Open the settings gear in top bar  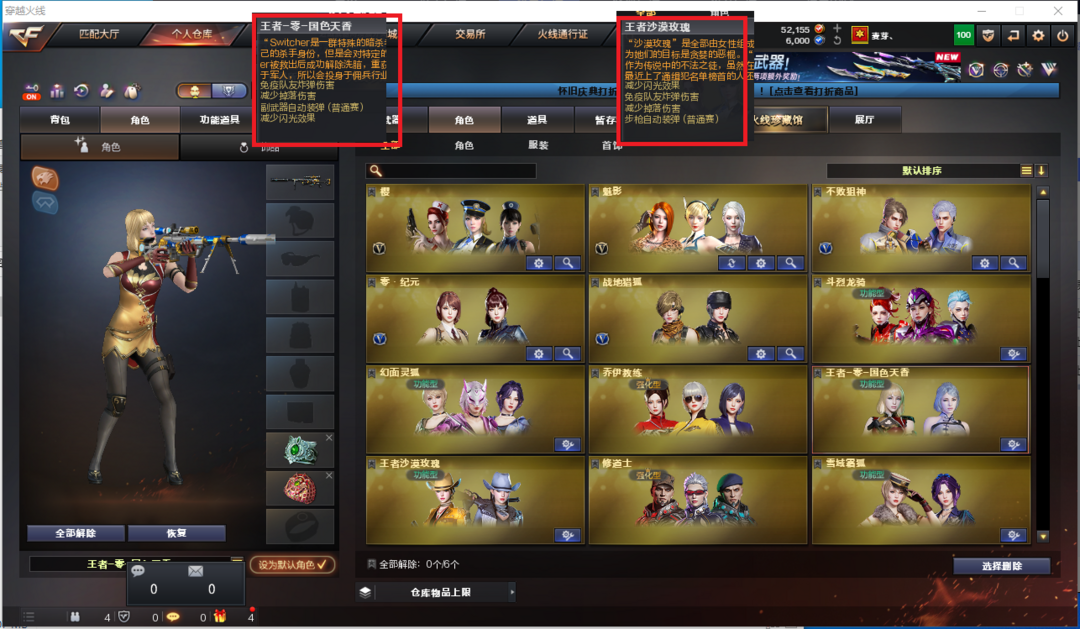coord(1037,35)
